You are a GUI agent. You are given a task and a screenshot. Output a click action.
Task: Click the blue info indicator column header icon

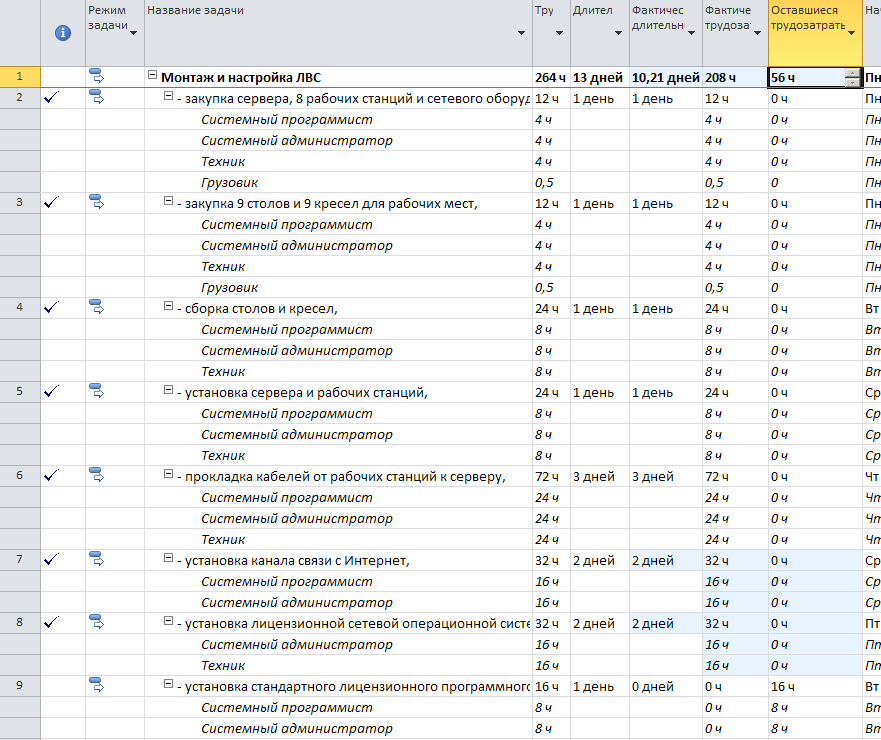63,33
